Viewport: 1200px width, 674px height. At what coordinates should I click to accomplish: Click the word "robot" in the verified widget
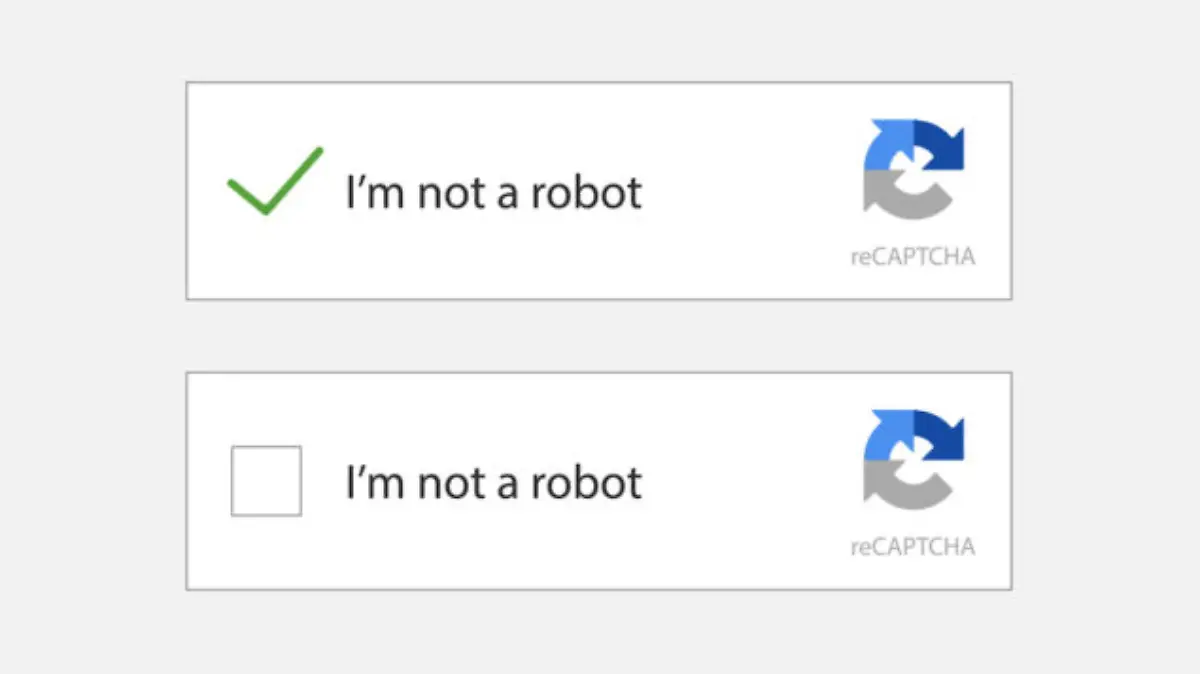(586, 191)
